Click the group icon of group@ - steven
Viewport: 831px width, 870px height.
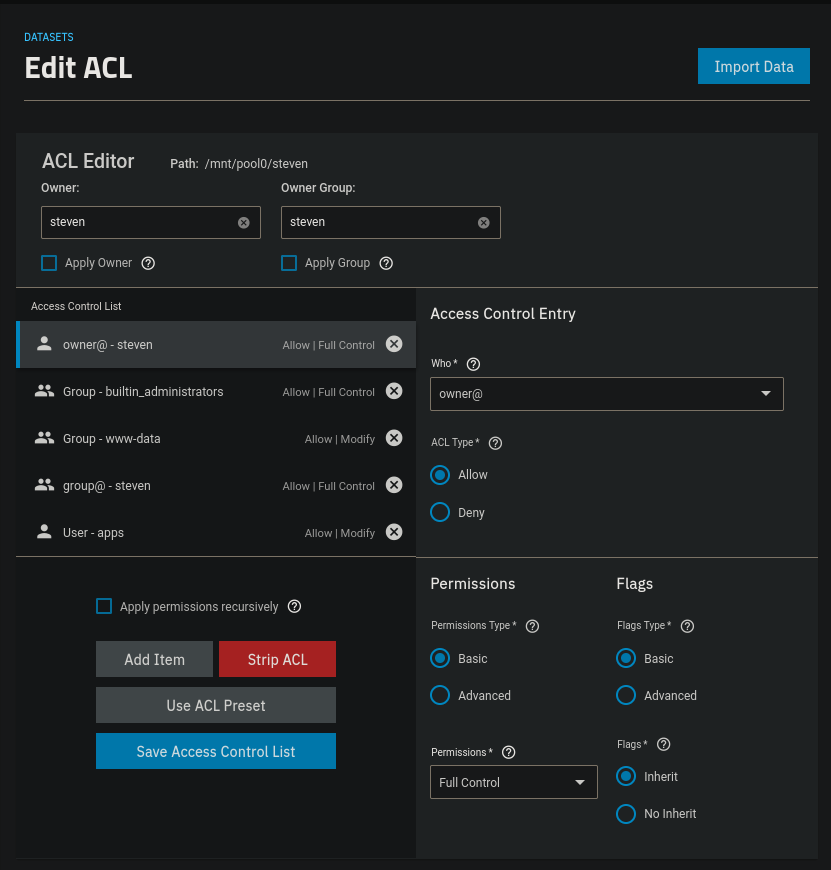click(44, 485)
